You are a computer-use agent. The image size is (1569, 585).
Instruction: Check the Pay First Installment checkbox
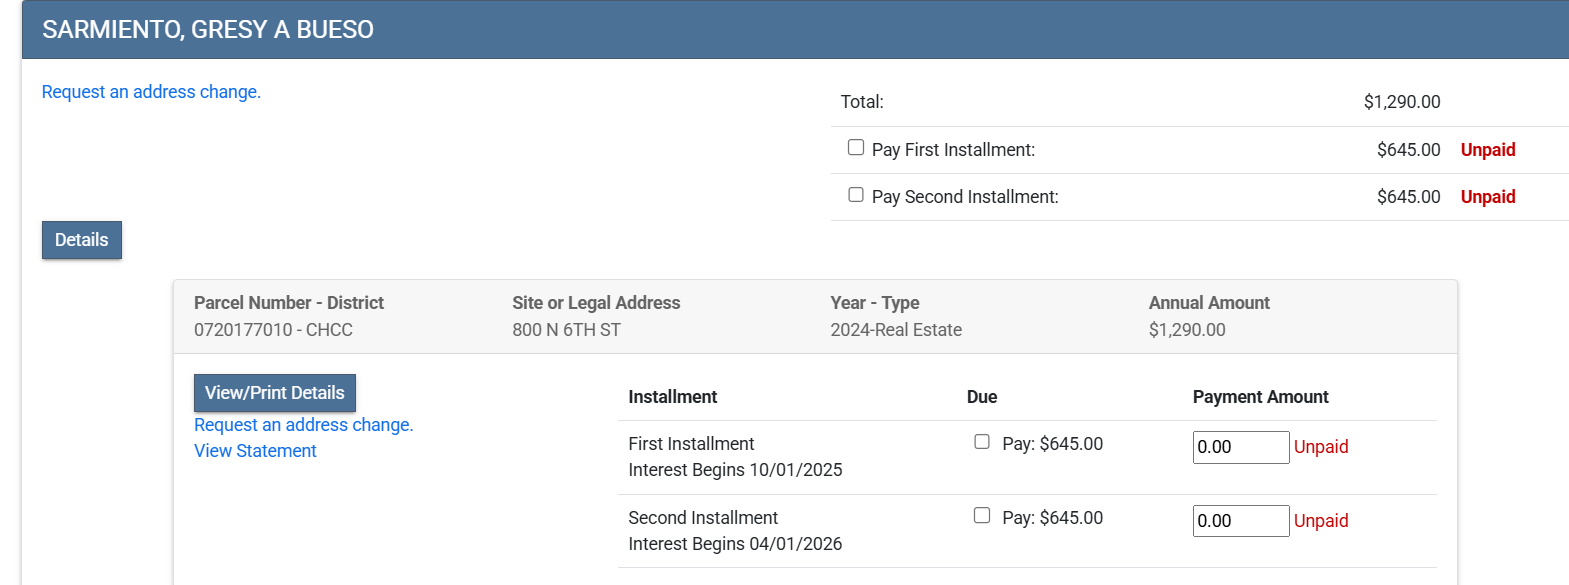click(856, 148)
